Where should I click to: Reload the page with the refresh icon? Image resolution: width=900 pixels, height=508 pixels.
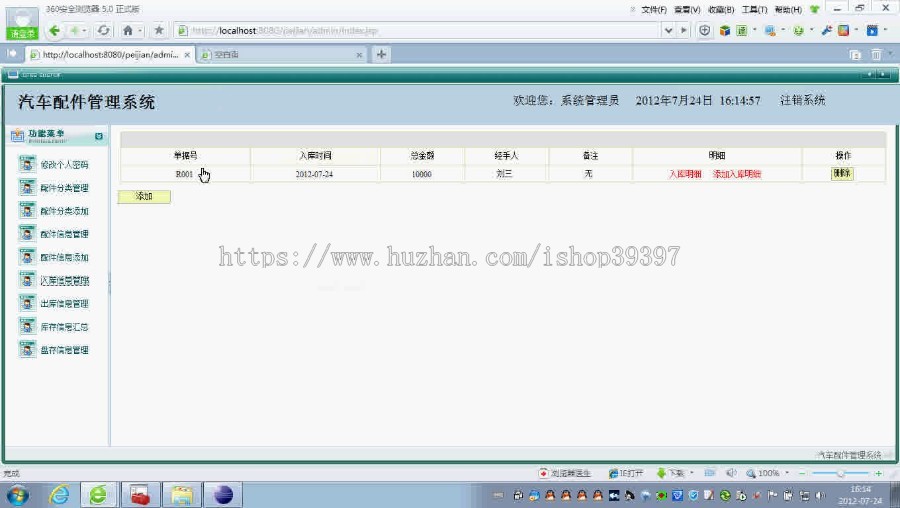point(103,30)
